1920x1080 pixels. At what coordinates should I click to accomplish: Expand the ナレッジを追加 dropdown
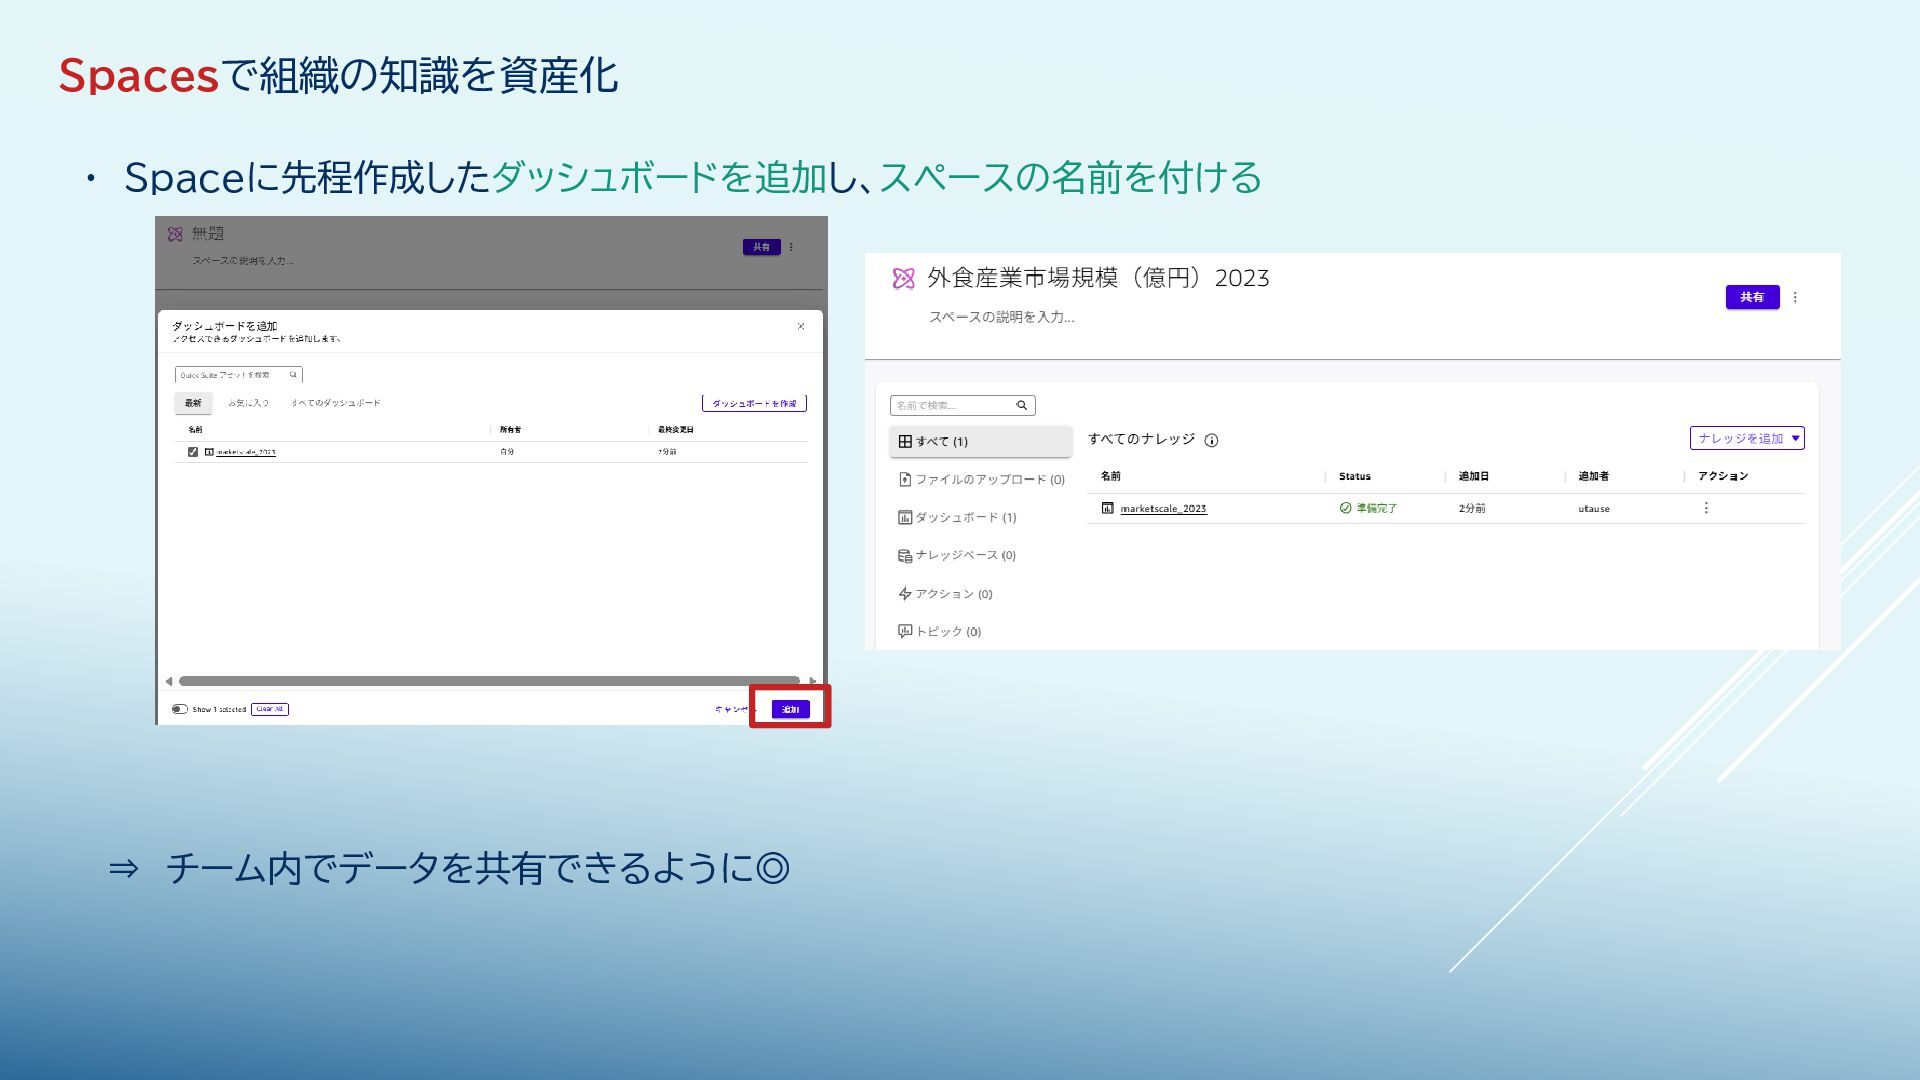click(1746, 438)
